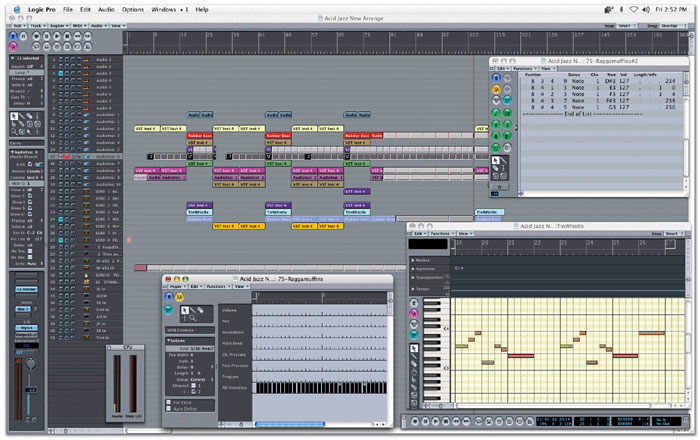Screen dimensions: 700x440
Task: Toggle the green note filter button in Event List
Action: point(496,112)
